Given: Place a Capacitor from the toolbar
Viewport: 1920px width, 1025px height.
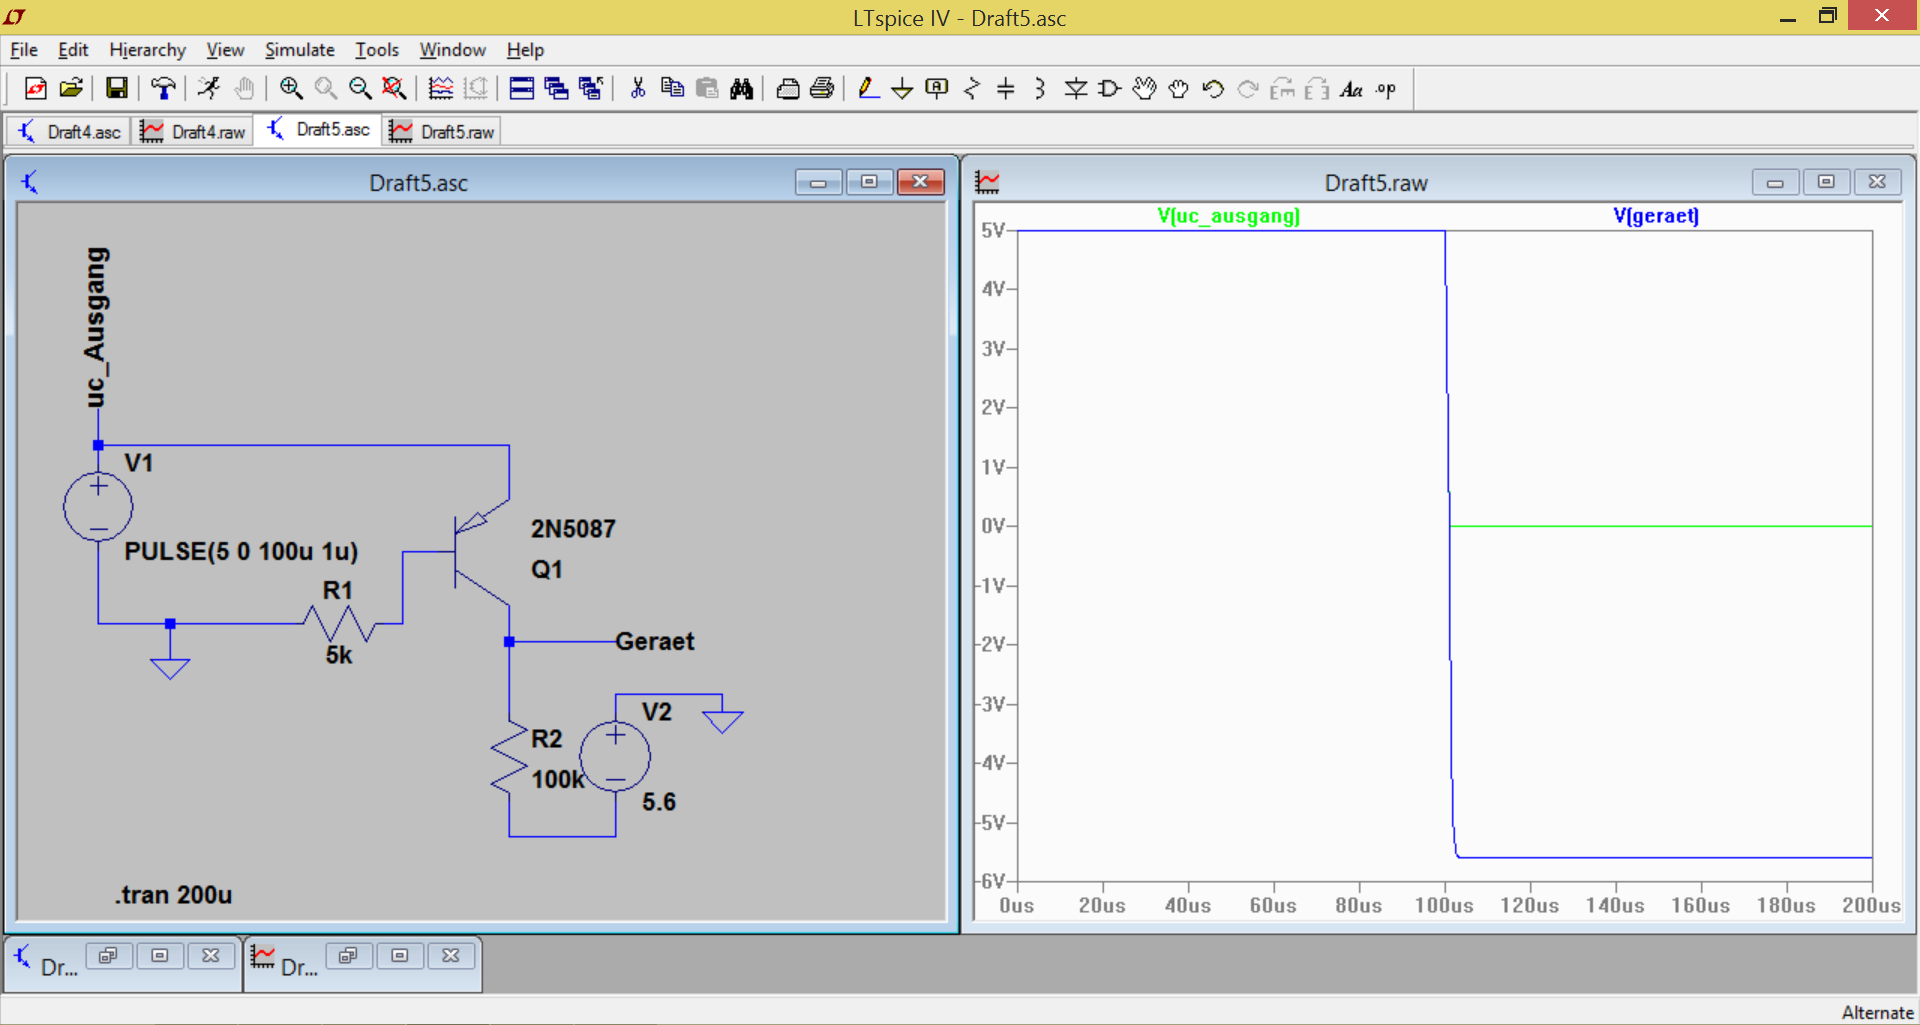Looking at the screenshot, I should click(1006, 89).
